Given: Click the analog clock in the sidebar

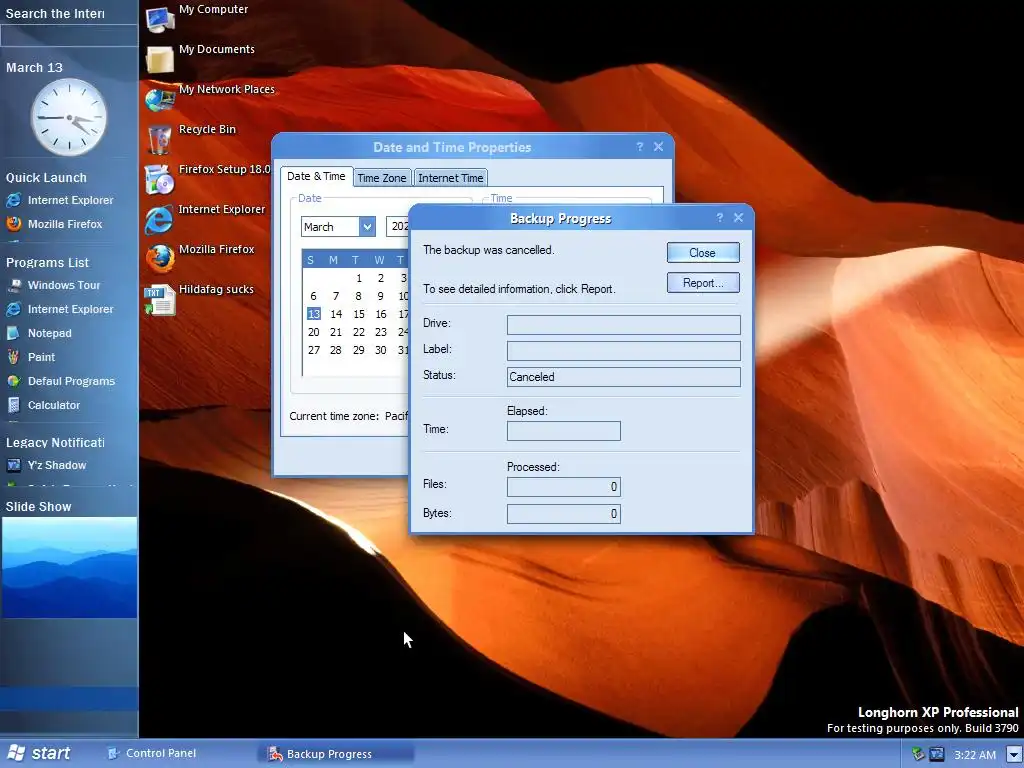Looking at the screenshot, I should point(69,117).
